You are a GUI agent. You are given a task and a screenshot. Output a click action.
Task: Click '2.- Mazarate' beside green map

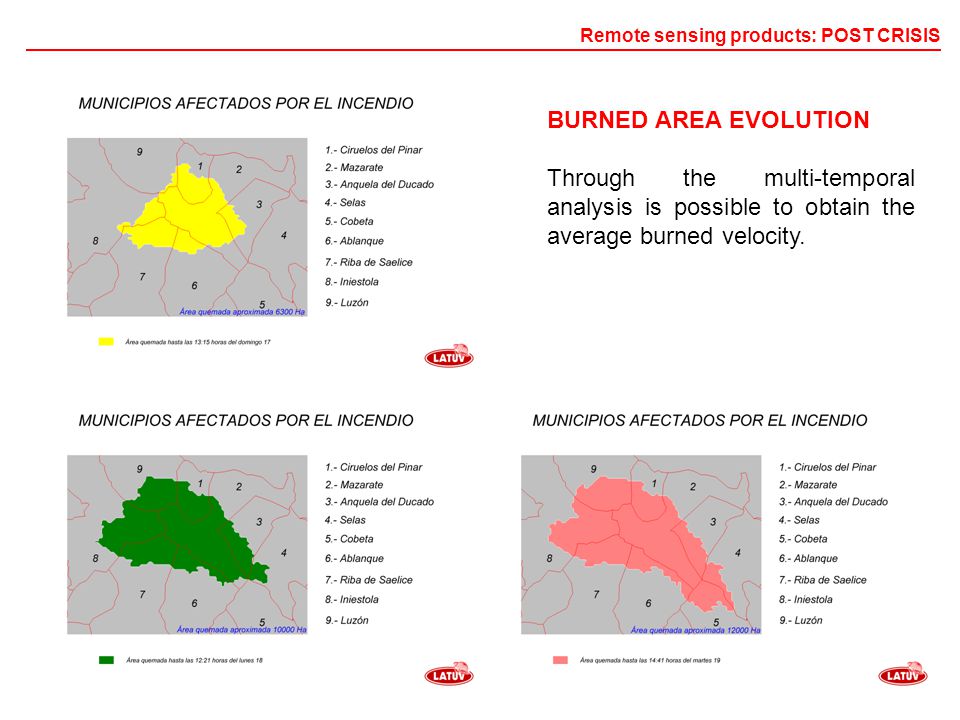pyautogui.click(x=354, y=484)
